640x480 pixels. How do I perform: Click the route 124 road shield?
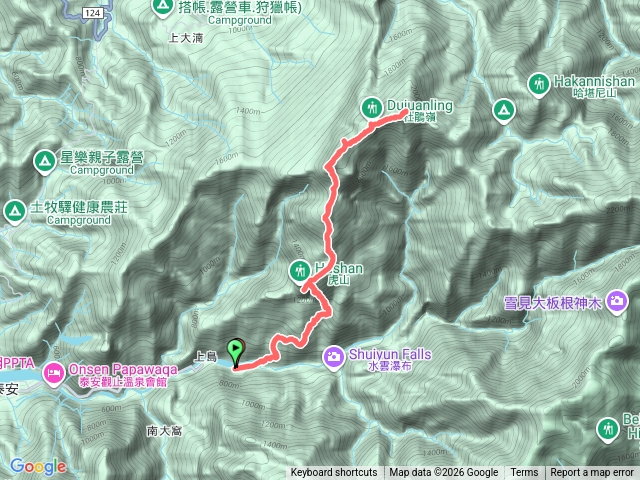tap(93, 13)
